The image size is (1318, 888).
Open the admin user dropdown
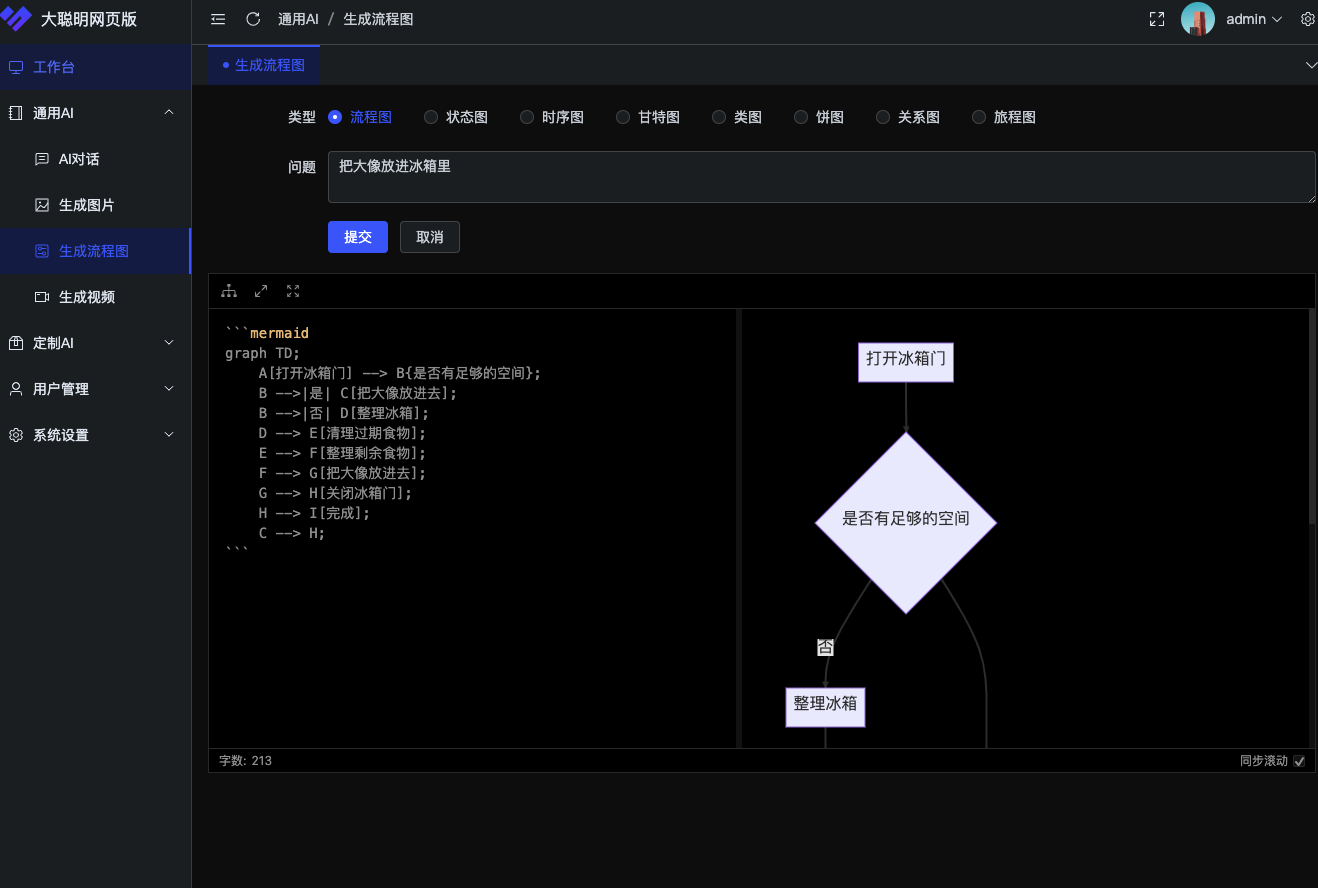(x=1254, y=19)
